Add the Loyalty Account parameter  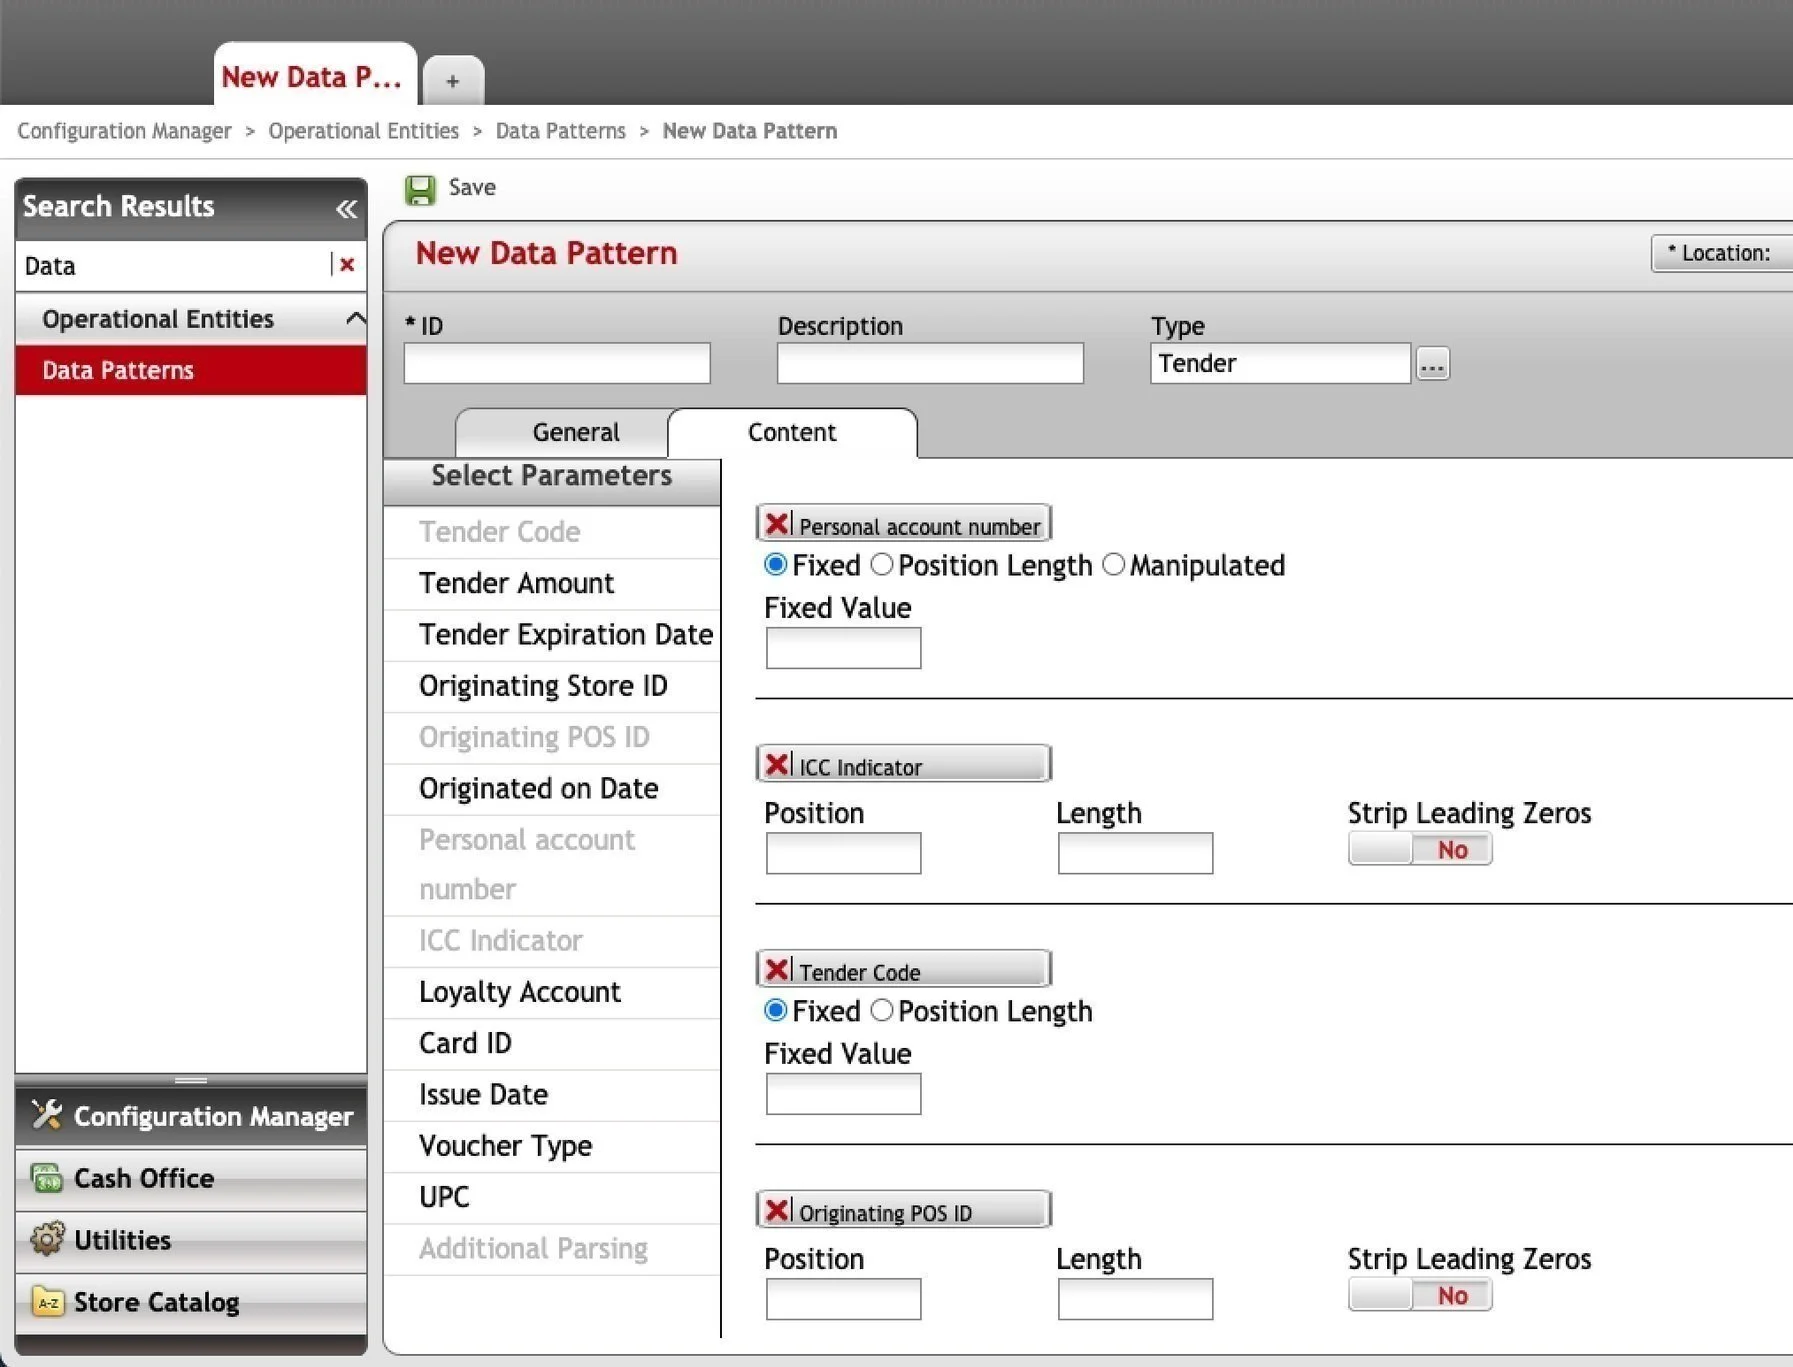click(x=552, y=992)
